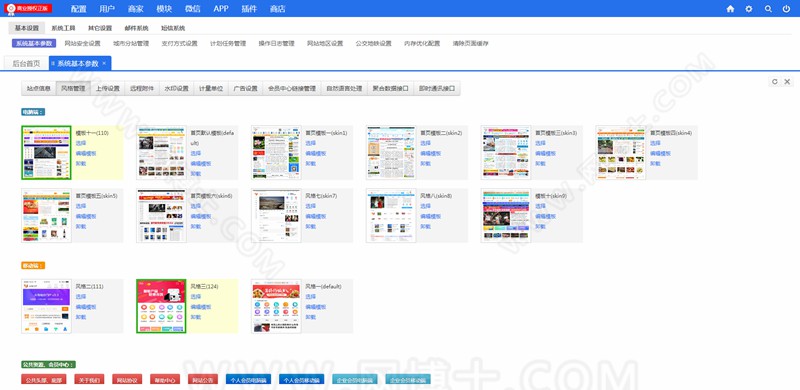This screenshot has width=800, height=390.
Task: Click 选择 for 首页模板六(skin6)
Action: [x=196, y=206]
